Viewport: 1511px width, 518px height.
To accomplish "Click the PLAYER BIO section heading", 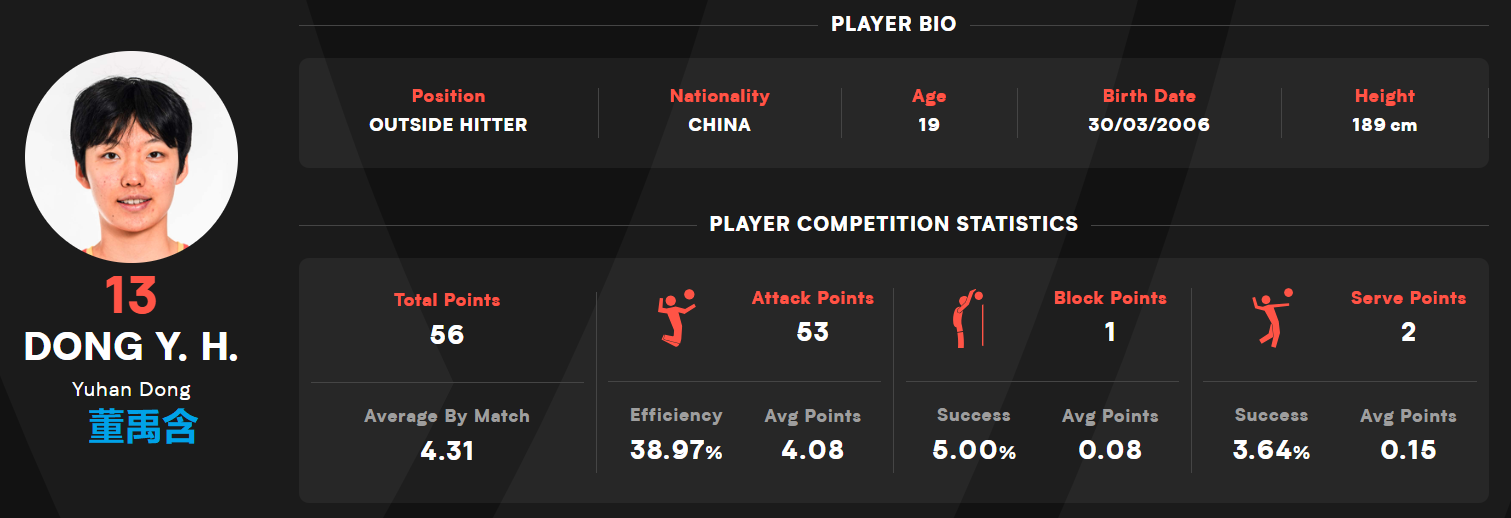I will point(894,24).
